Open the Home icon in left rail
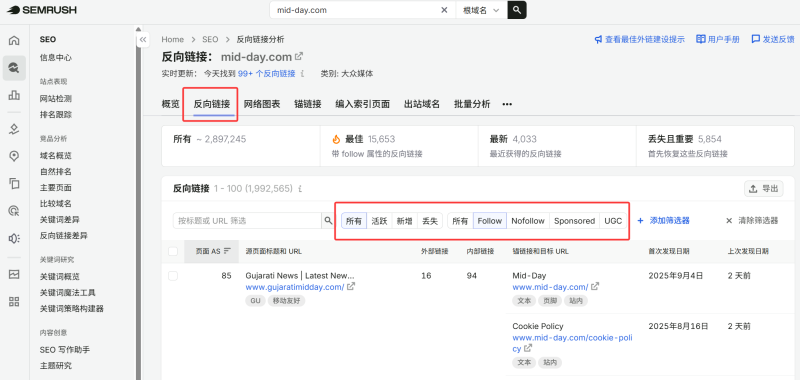This screenshot has width=800, height=380. point(14,40)
